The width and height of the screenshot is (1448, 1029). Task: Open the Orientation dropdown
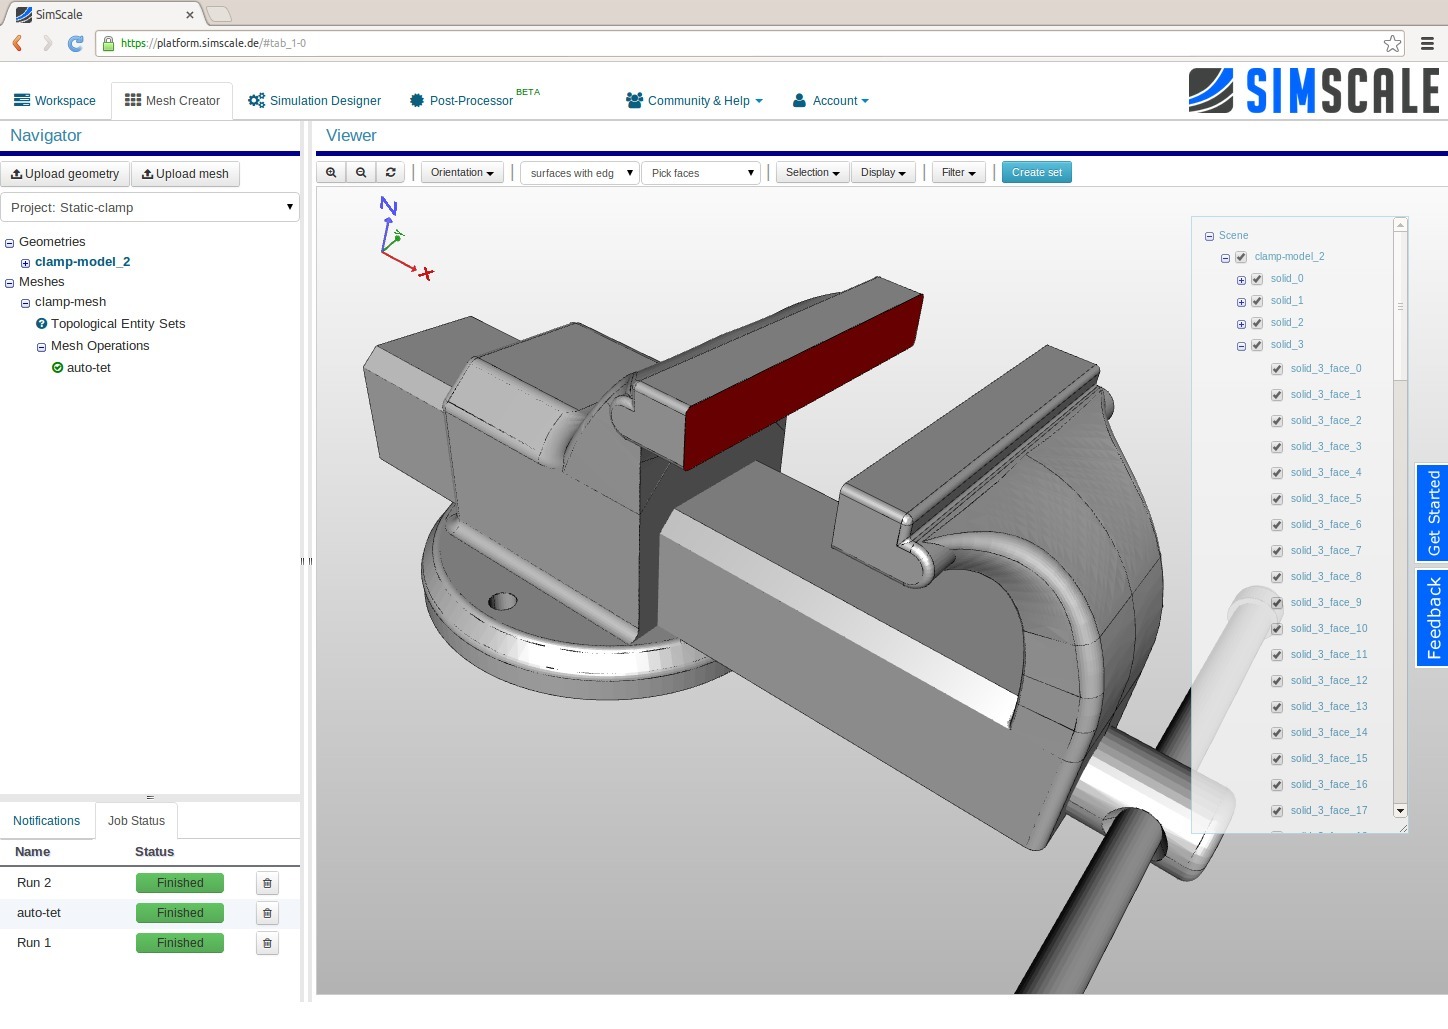coord(461,172)
